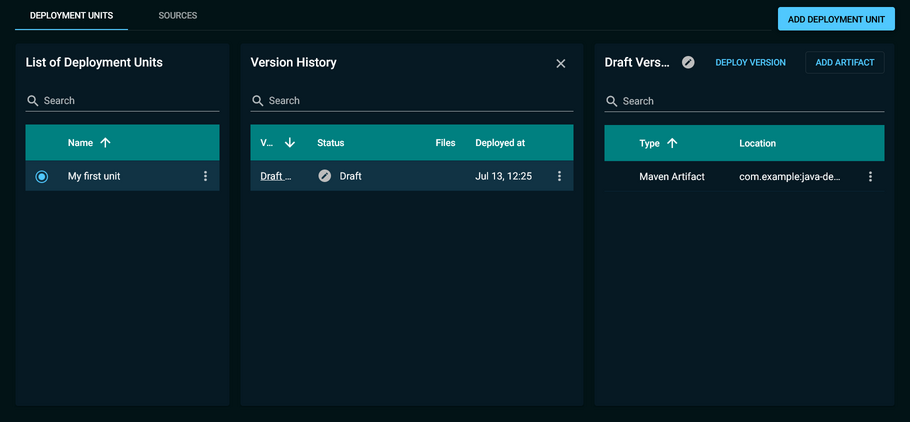This screenshot has width=910, height=422.
Task: Click the search magnifier in Version History
Action: click(x=257, y=100)
